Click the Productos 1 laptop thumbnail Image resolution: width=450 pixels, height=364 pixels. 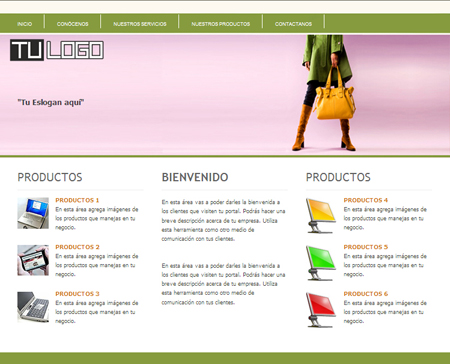(x=33, y=213)
